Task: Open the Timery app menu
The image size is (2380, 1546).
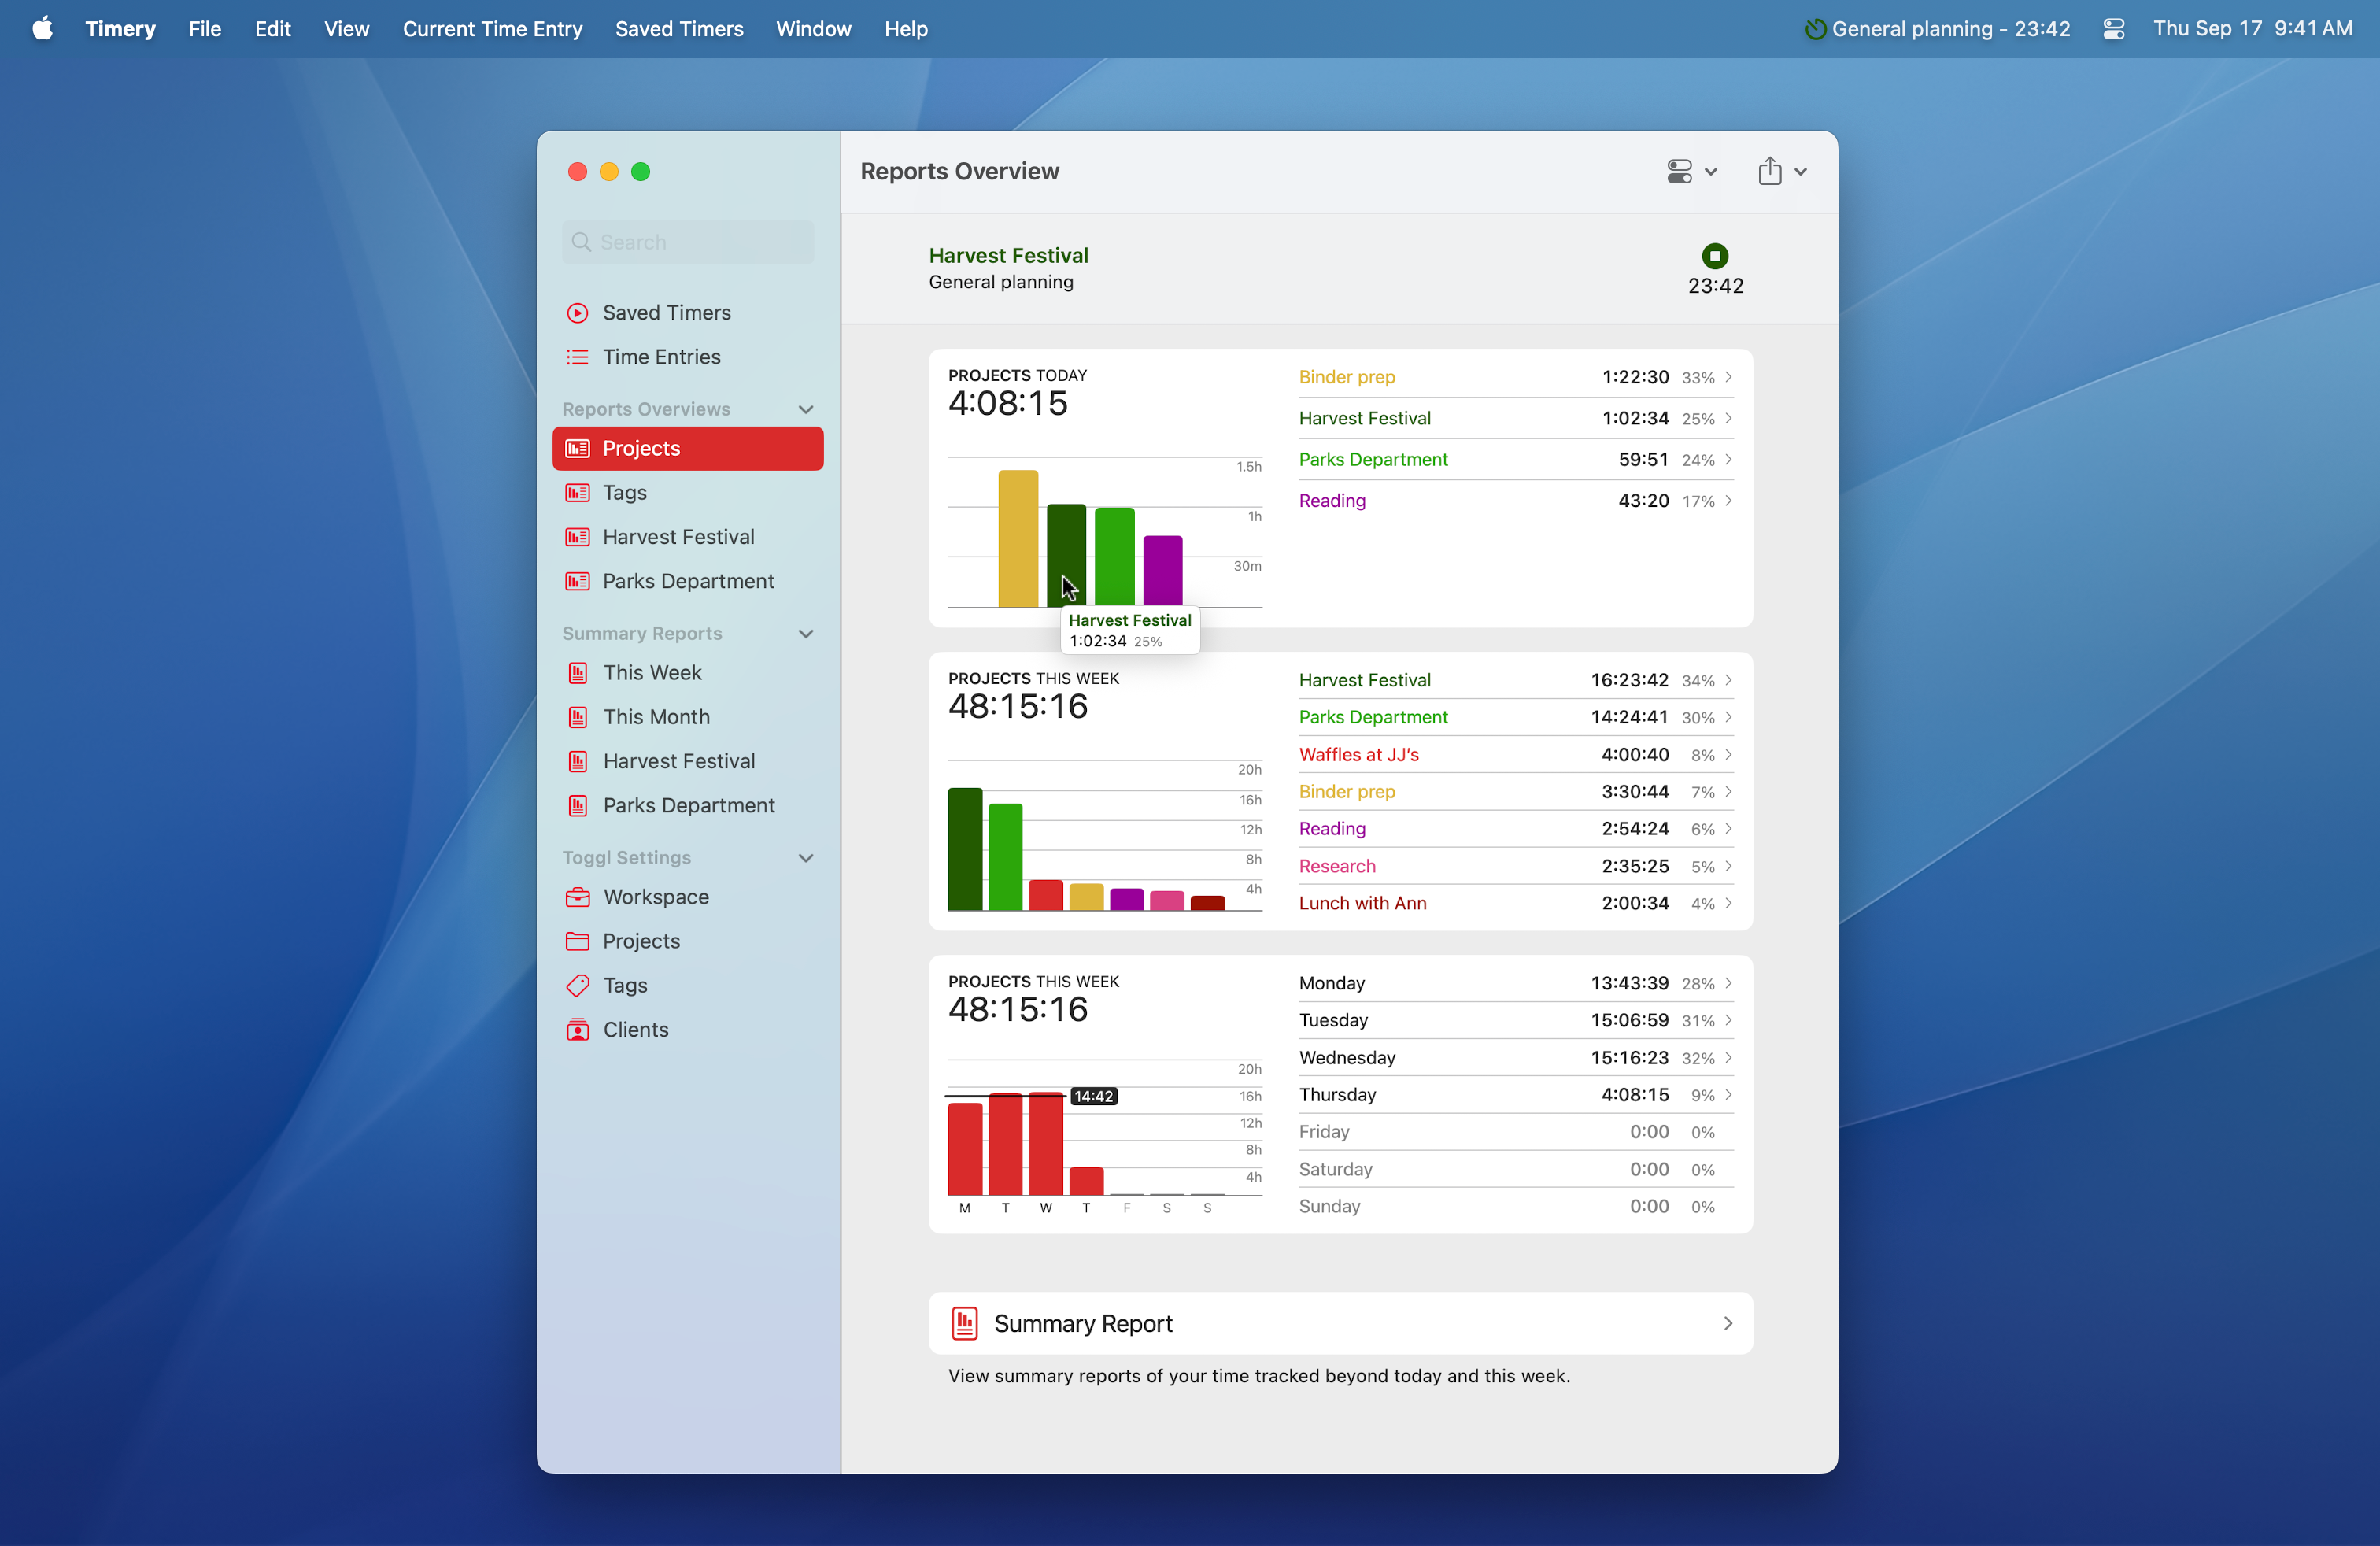Action: tap(120, 29)
